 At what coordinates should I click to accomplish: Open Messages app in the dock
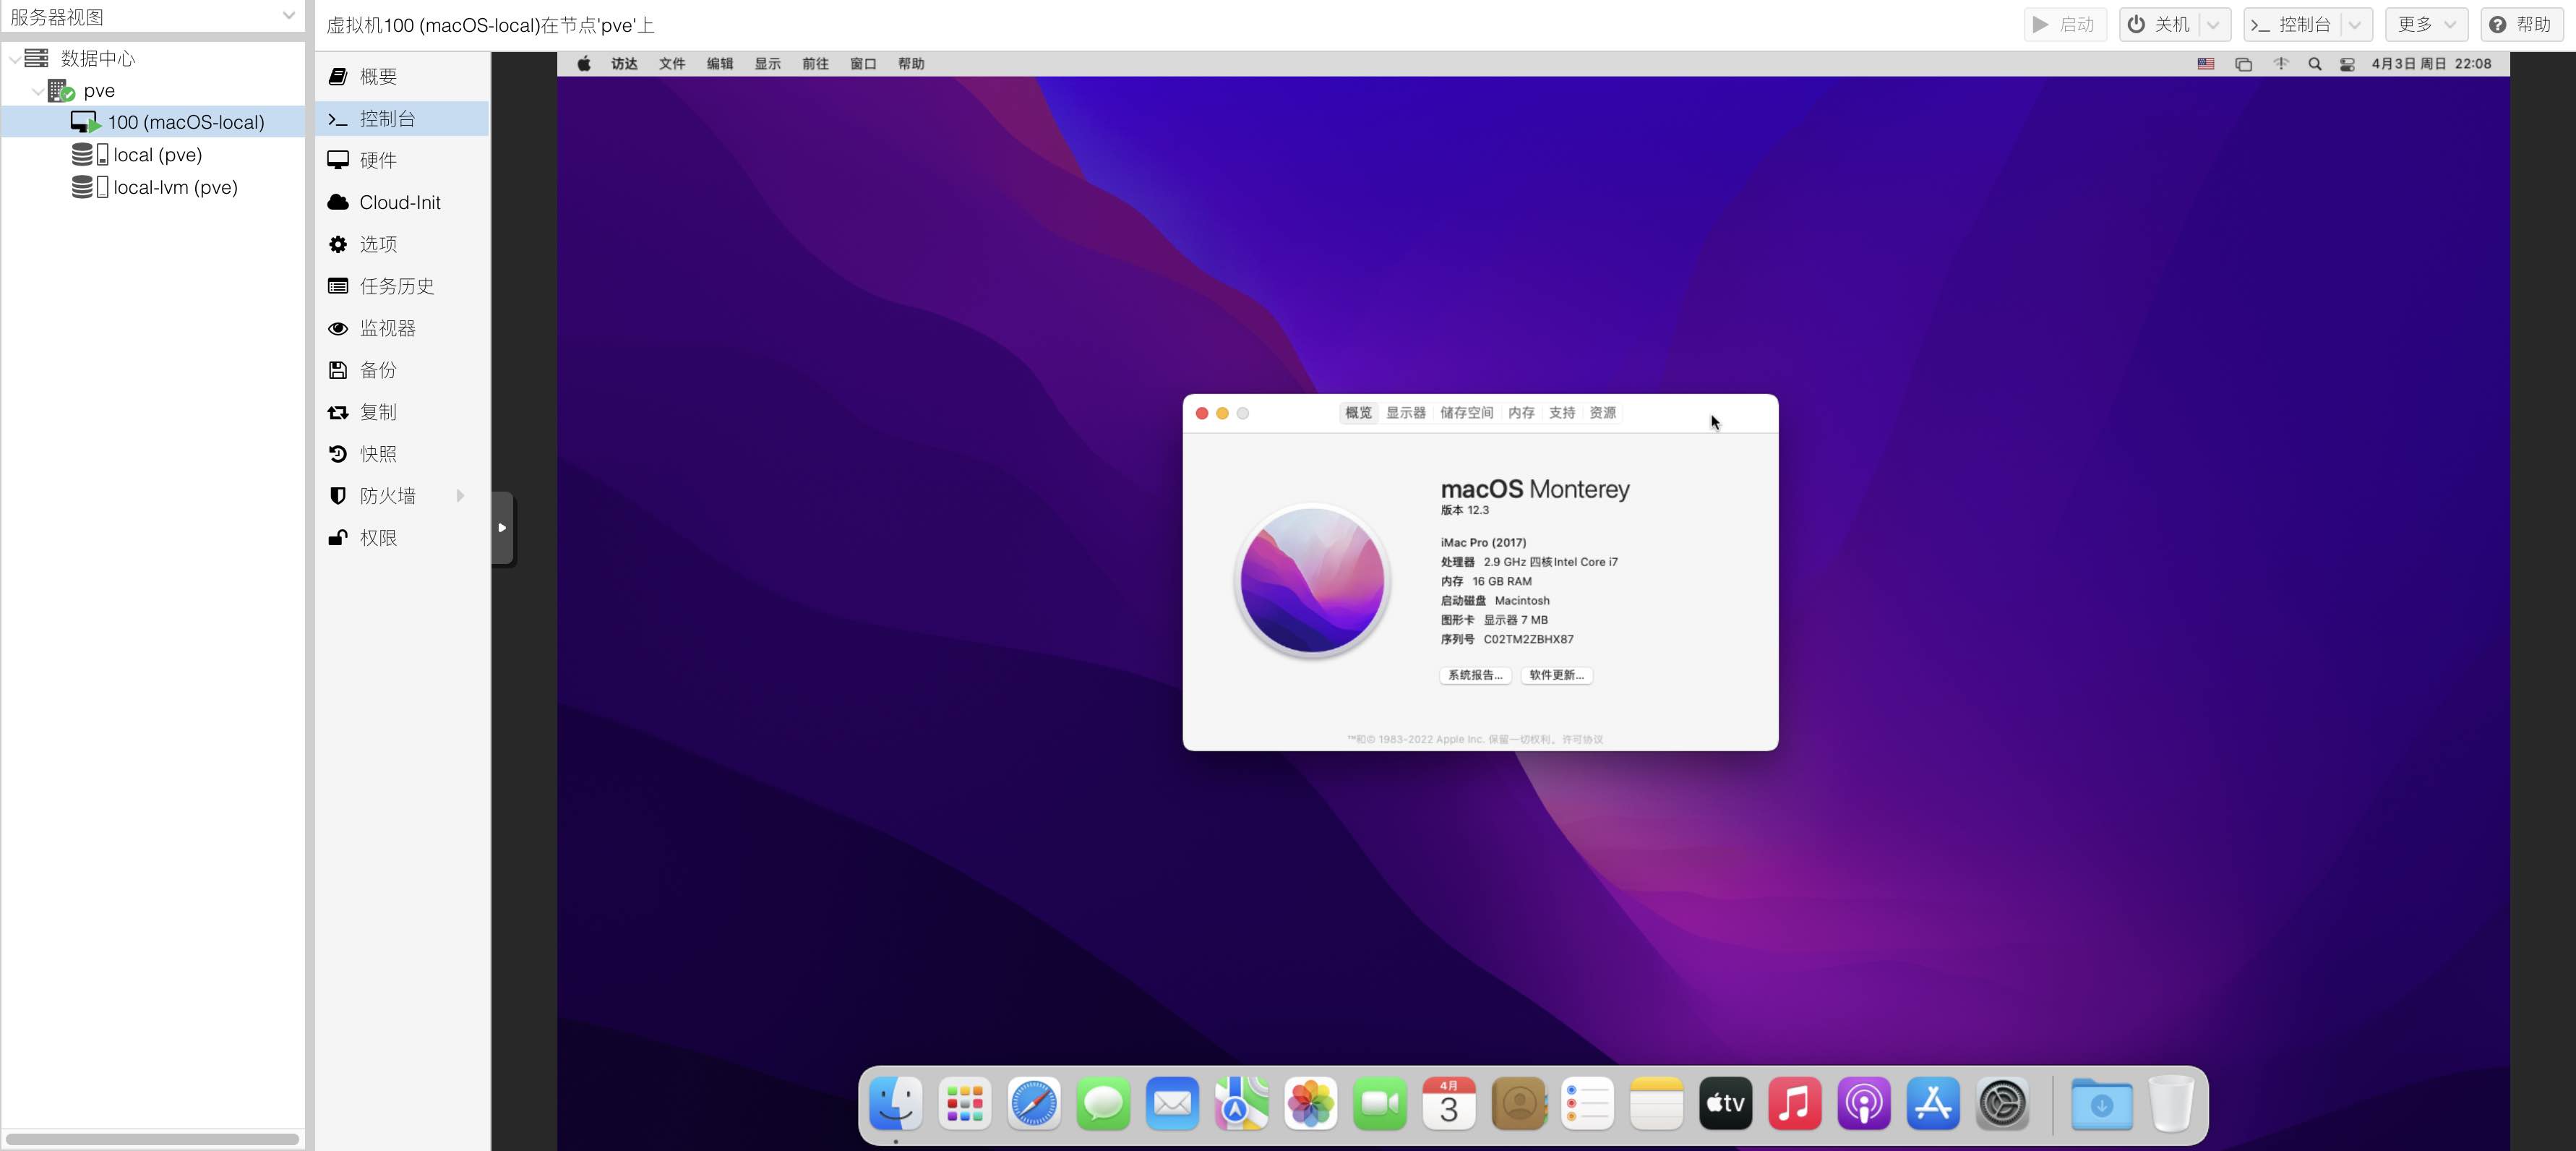coord(1103,1104)
